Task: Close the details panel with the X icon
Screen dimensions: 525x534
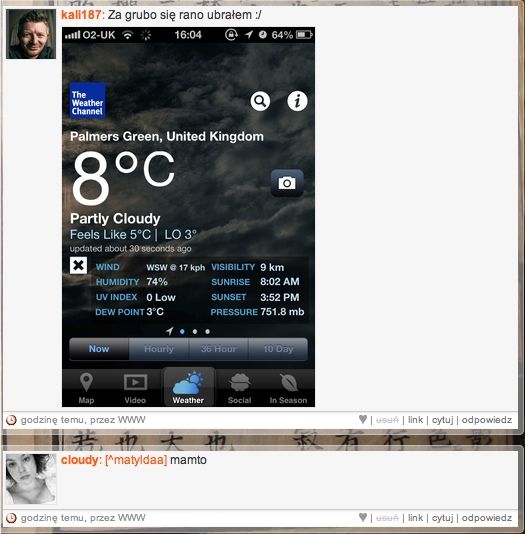Action: 78,265
